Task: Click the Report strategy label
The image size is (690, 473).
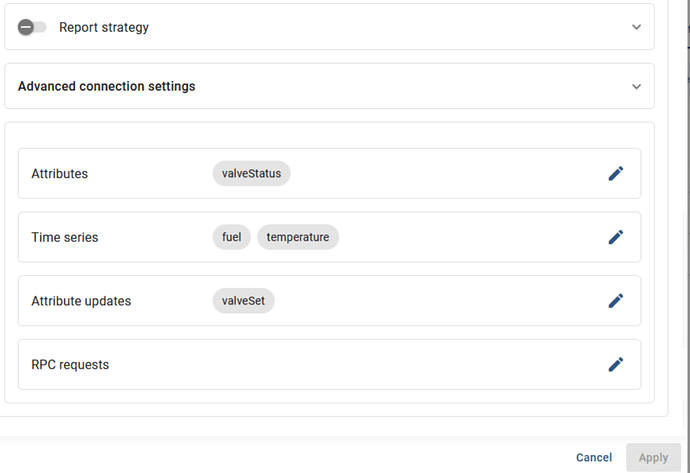Action: pos(104,27)
